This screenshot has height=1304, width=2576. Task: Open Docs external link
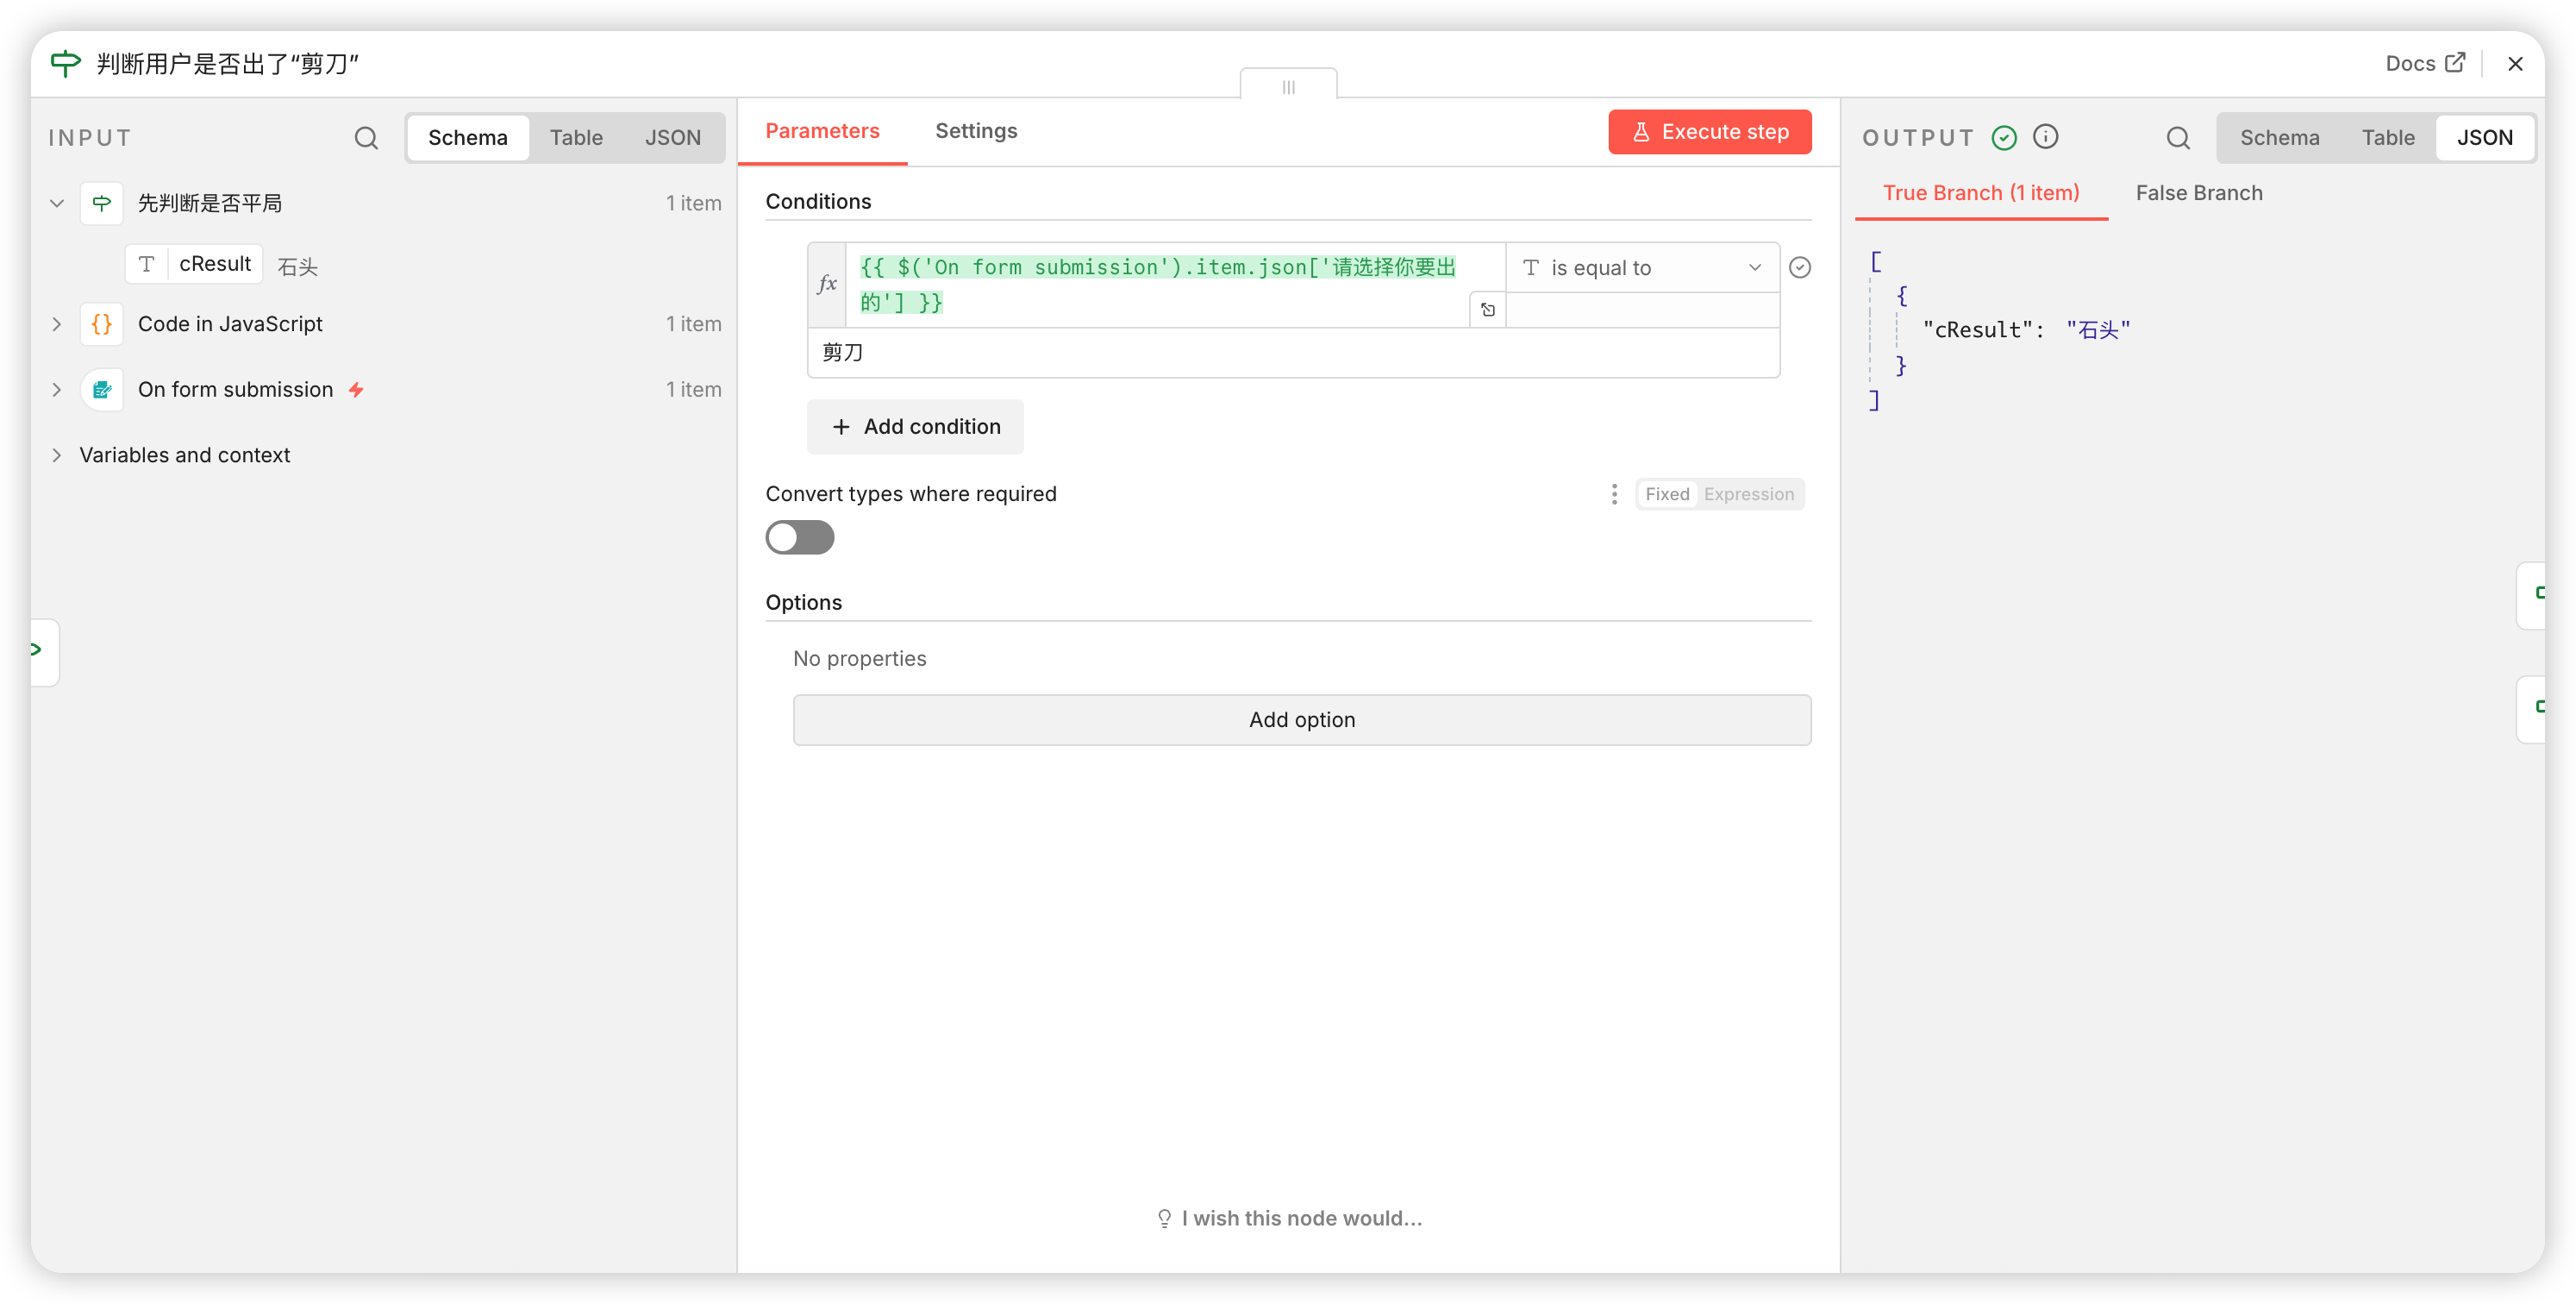tap(2425, 63)
